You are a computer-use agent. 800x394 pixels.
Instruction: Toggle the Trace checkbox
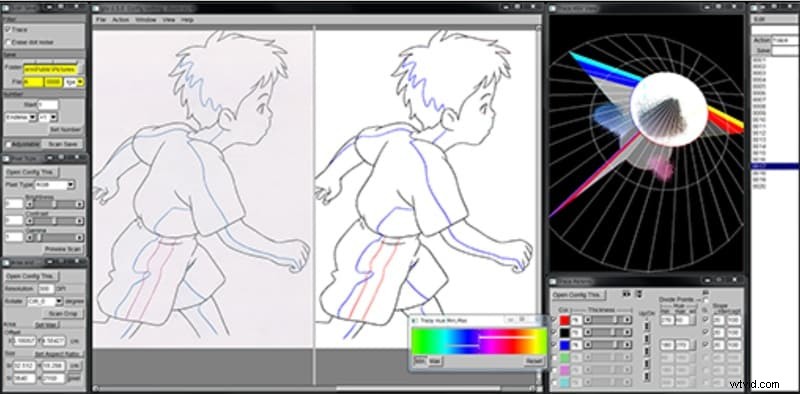(x=8, y=30)
